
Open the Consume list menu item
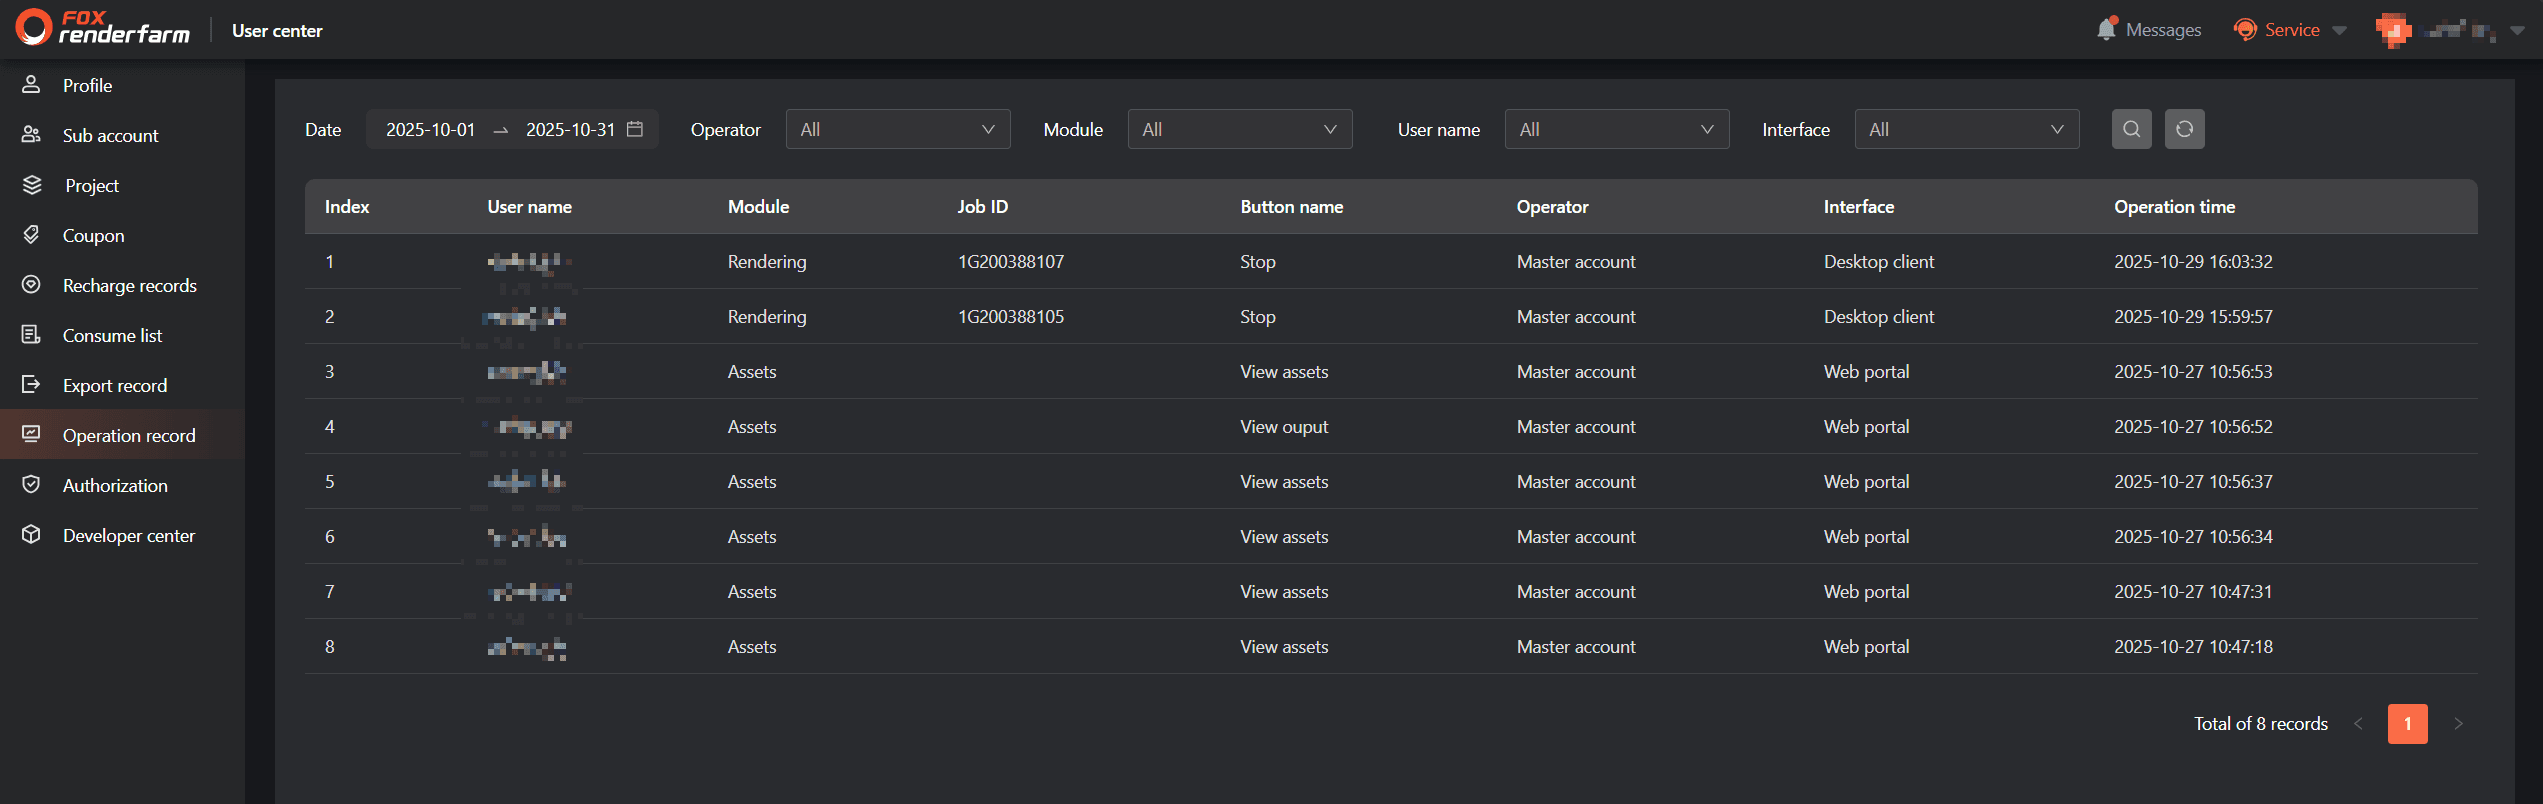(x=112, y=335)
